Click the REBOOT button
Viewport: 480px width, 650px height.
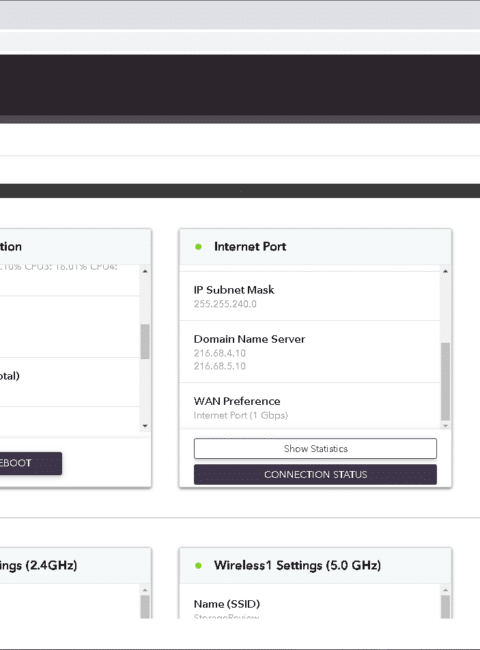tap(30, 463)
